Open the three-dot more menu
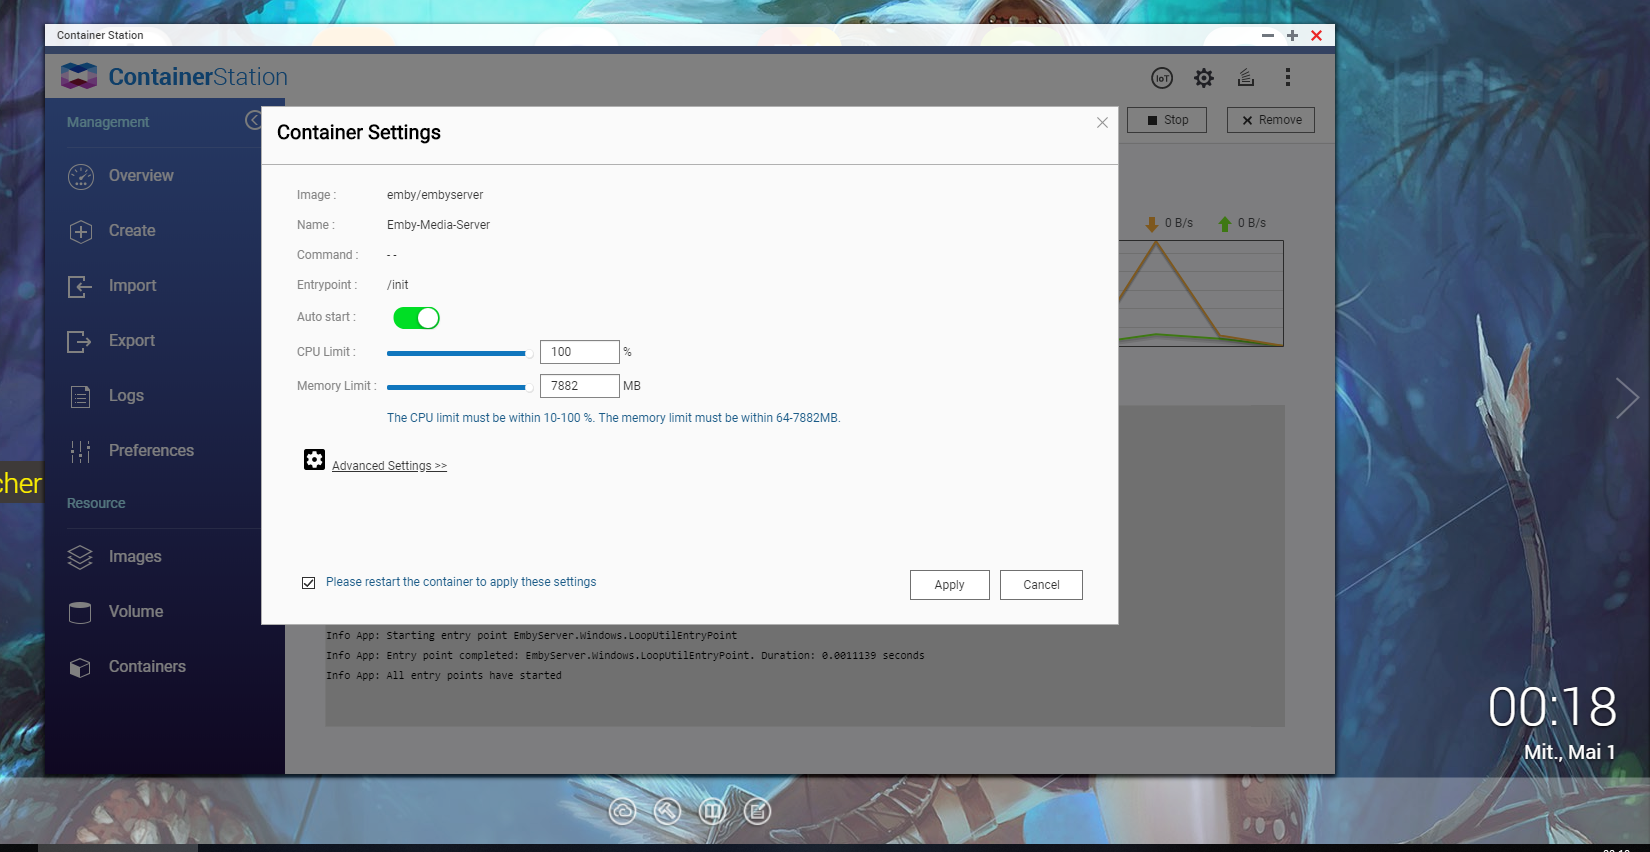The width and height of the screenshot is (1650, 852). click(x=1288, y=77)
